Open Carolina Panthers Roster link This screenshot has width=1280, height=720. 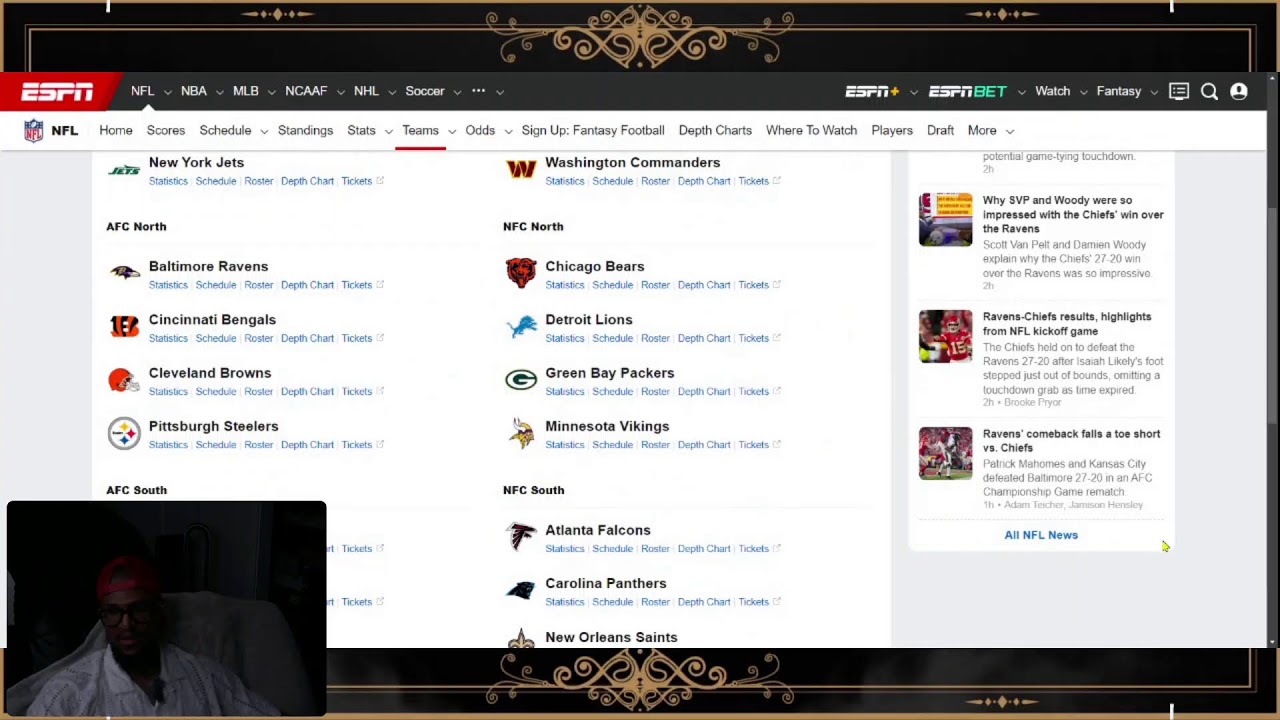[x=655, y=602]
